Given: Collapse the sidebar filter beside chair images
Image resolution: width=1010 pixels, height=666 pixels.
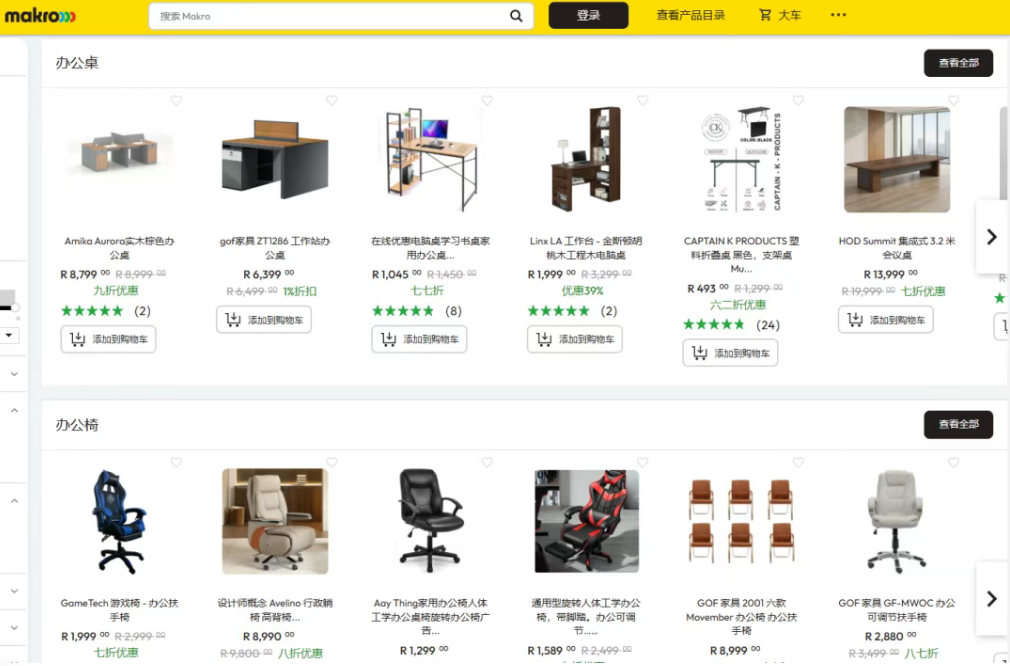Looking at the screenshot, I should [x=14, y=500].
